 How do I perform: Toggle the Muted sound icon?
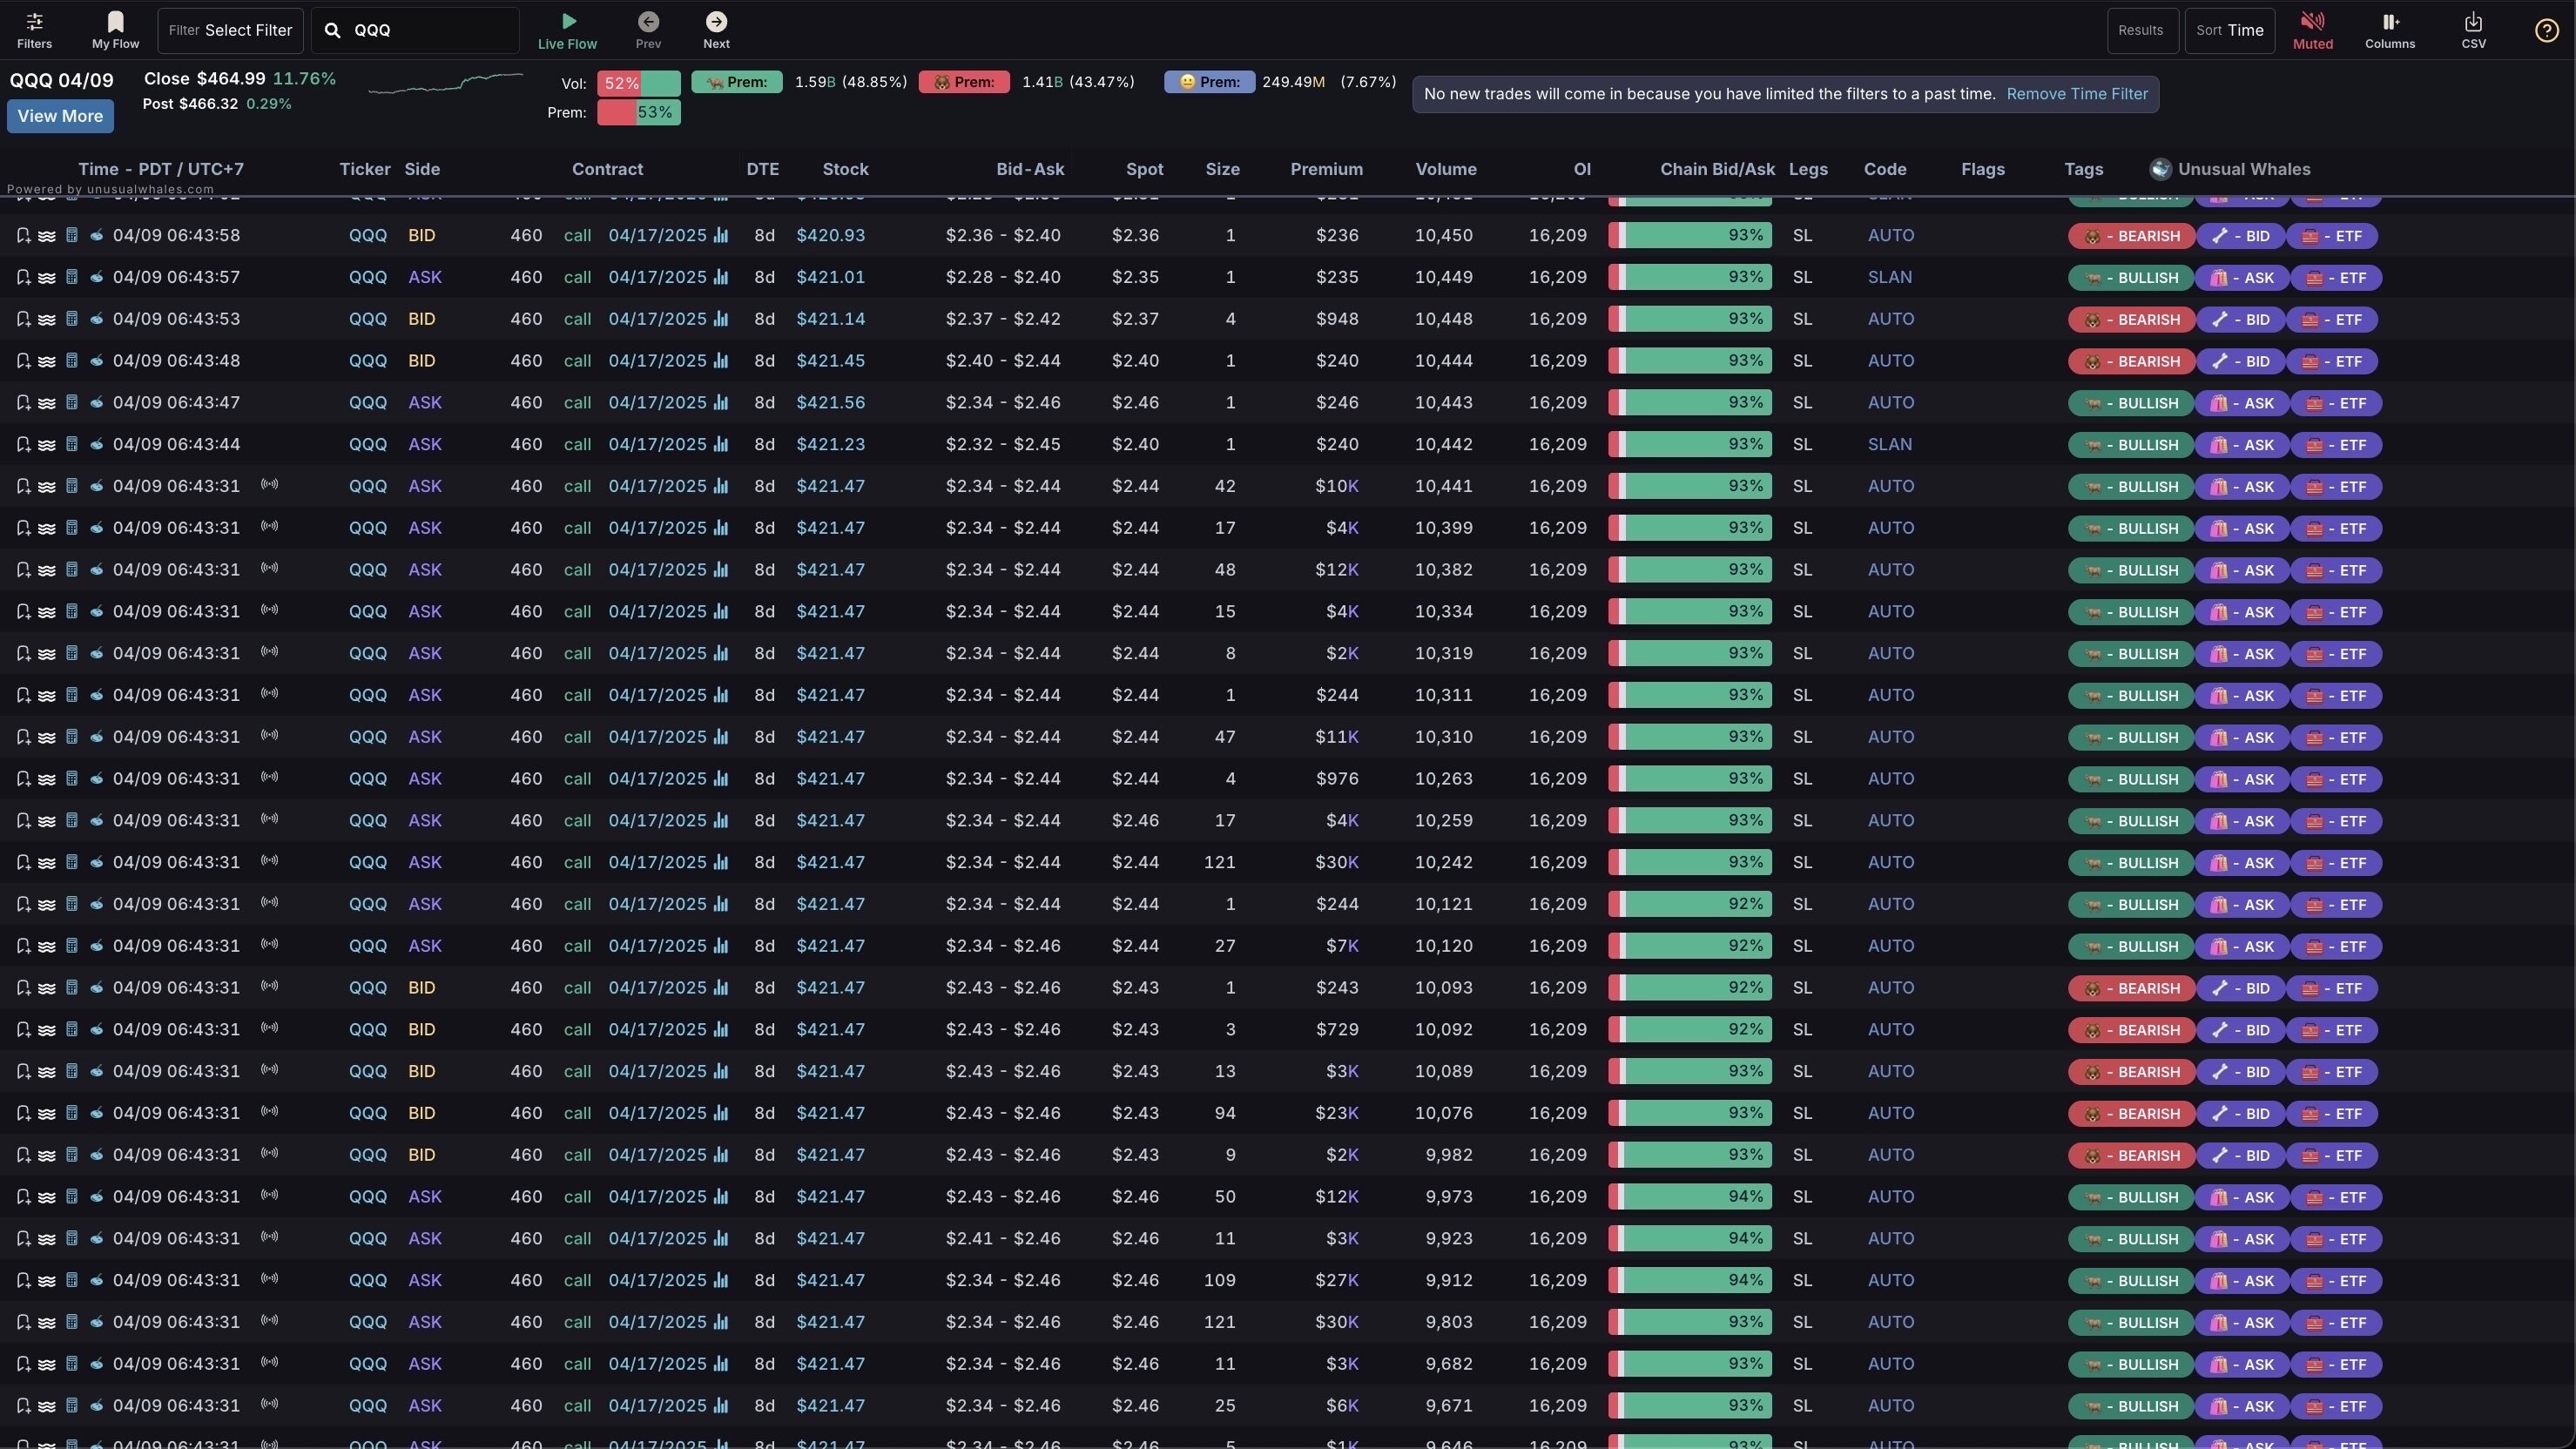coord(2312,30)
